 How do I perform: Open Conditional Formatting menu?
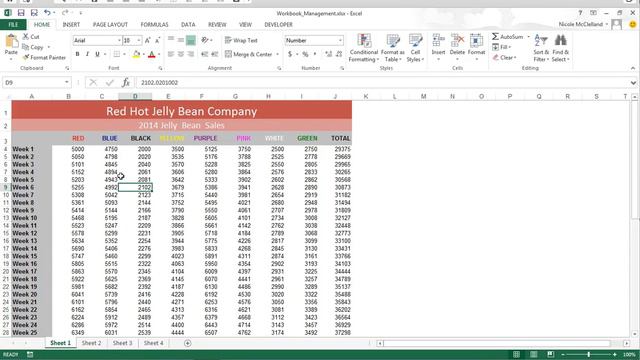click(363, 48)
